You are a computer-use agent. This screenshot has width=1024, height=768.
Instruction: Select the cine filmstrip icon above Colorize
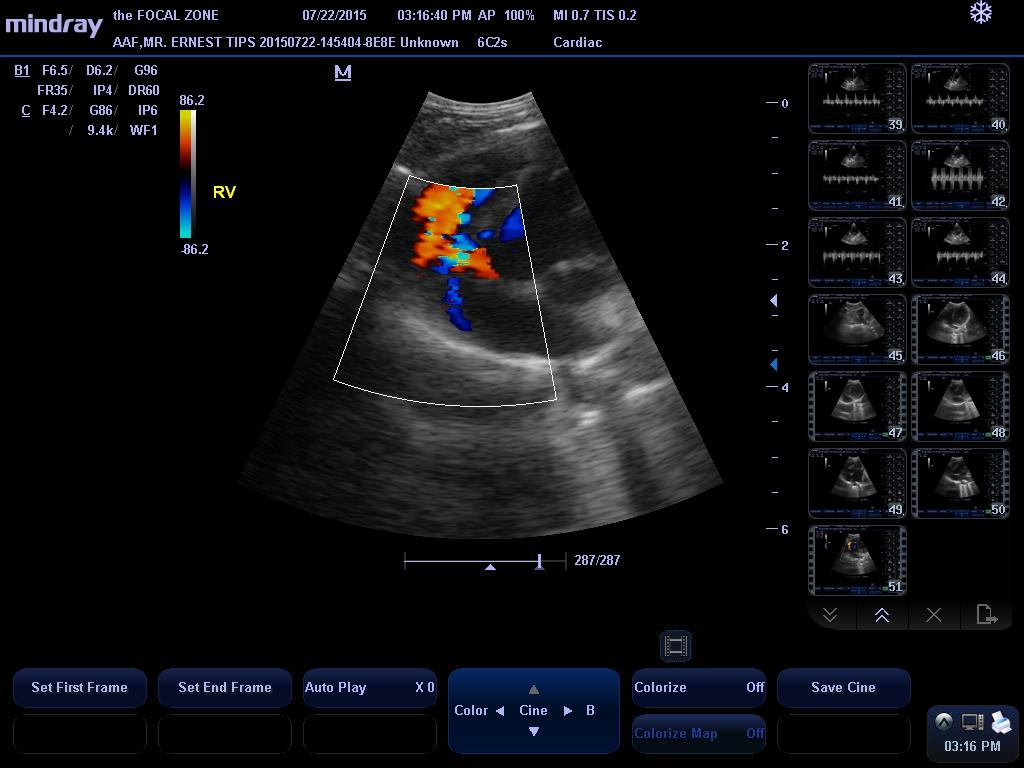(675, 646)
